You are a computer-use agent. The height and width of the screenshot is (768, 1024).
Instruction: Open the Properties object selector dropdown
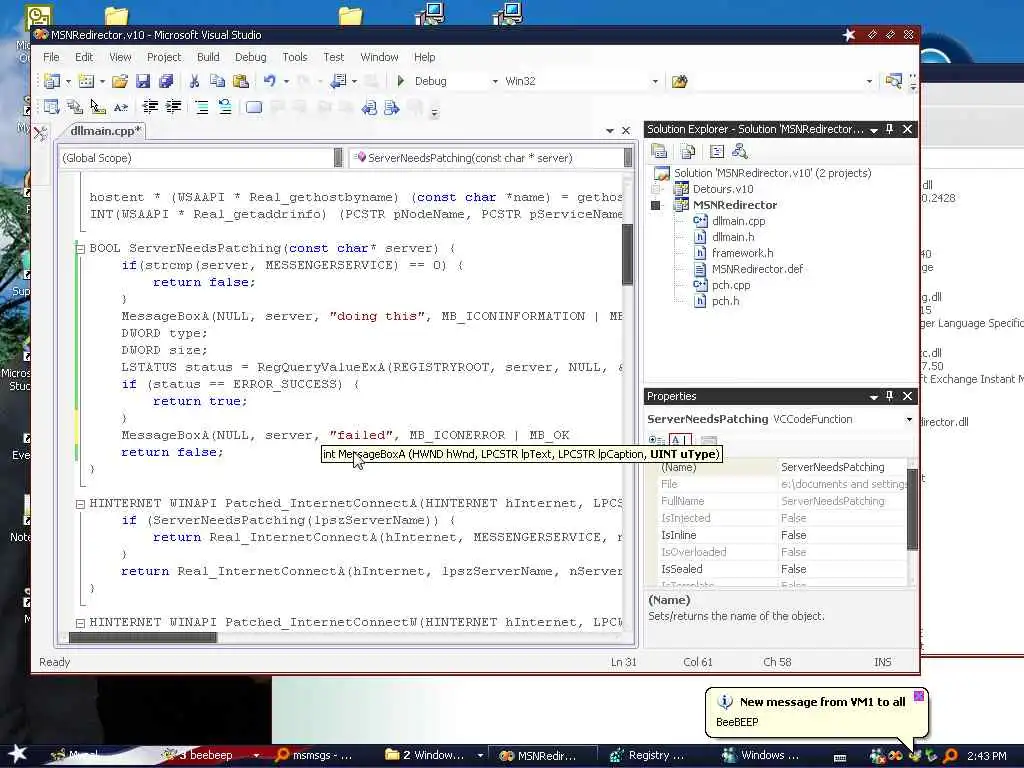point(909,419)
